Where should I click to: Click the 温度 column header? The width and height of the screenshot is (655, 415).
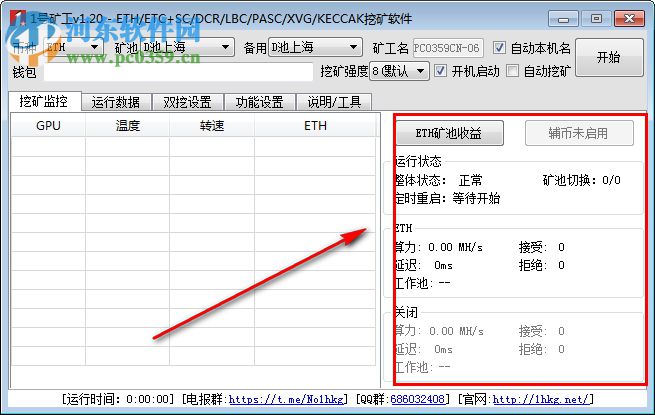click(x=128, y=125)
